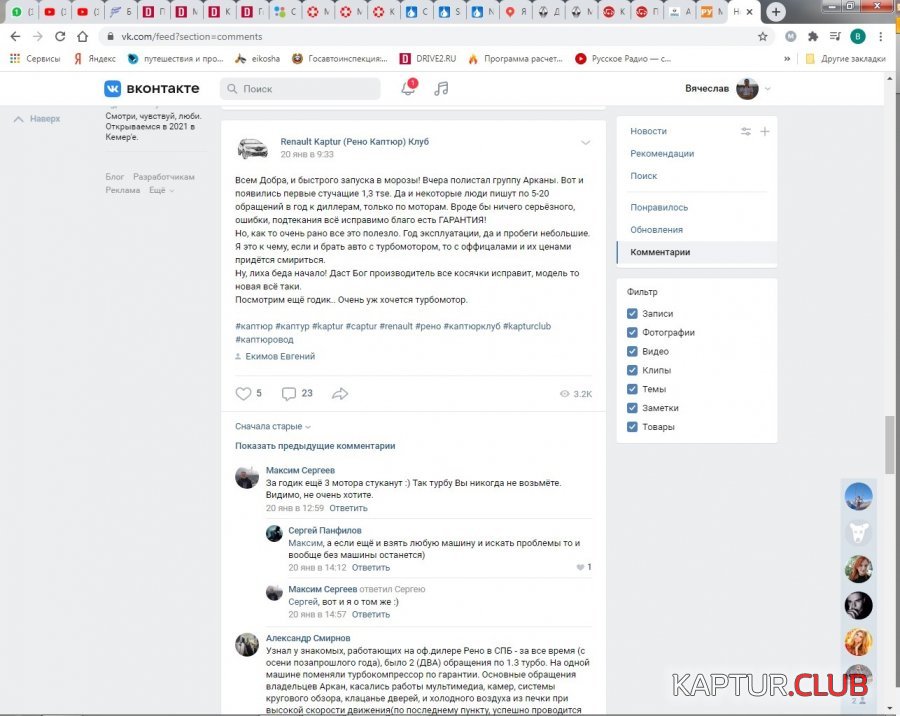Like the Renault Kaptur post with the heart icon
Screen dimensions: 900x716
(x=243, y=394)
